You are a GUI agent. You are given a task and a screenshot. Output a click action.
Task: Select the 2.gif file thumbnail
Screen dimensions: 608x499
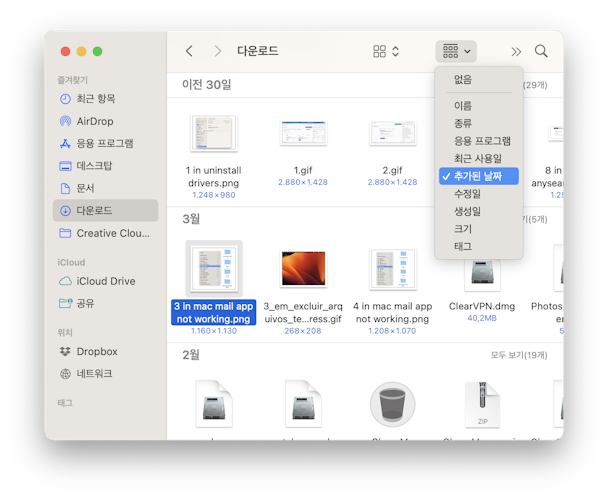click(392, 133)
